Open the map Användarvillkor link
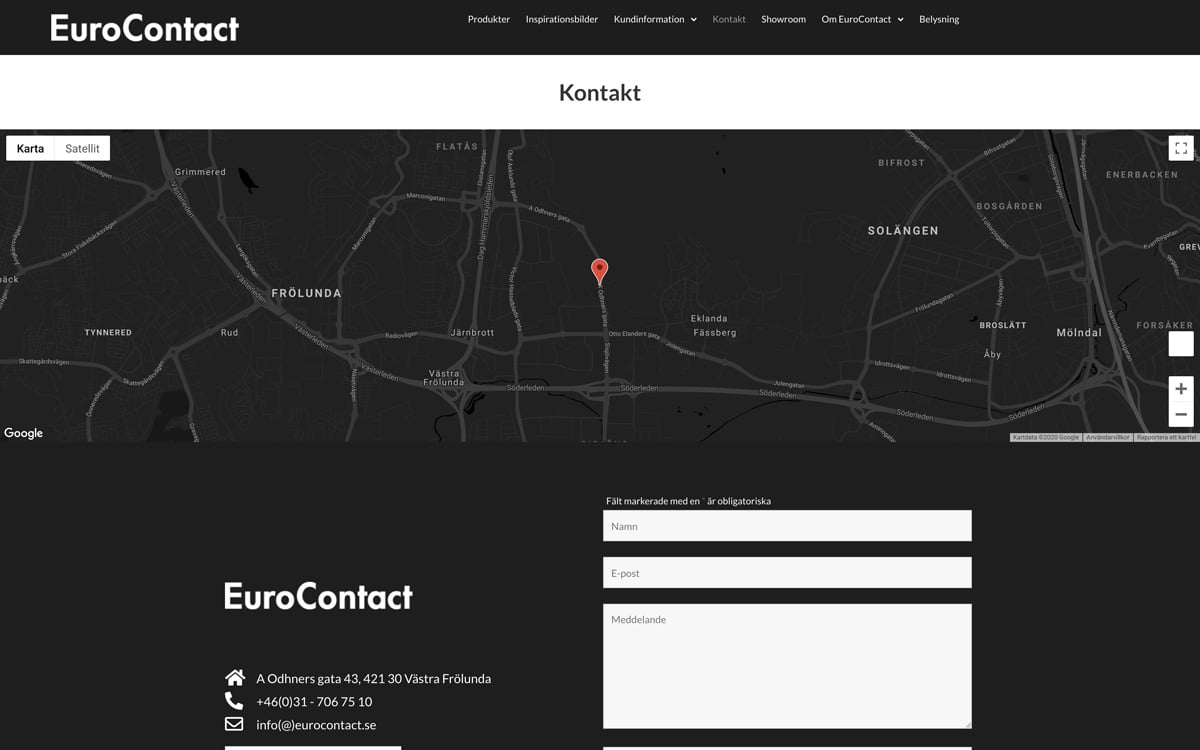 tap(1107, 437)
